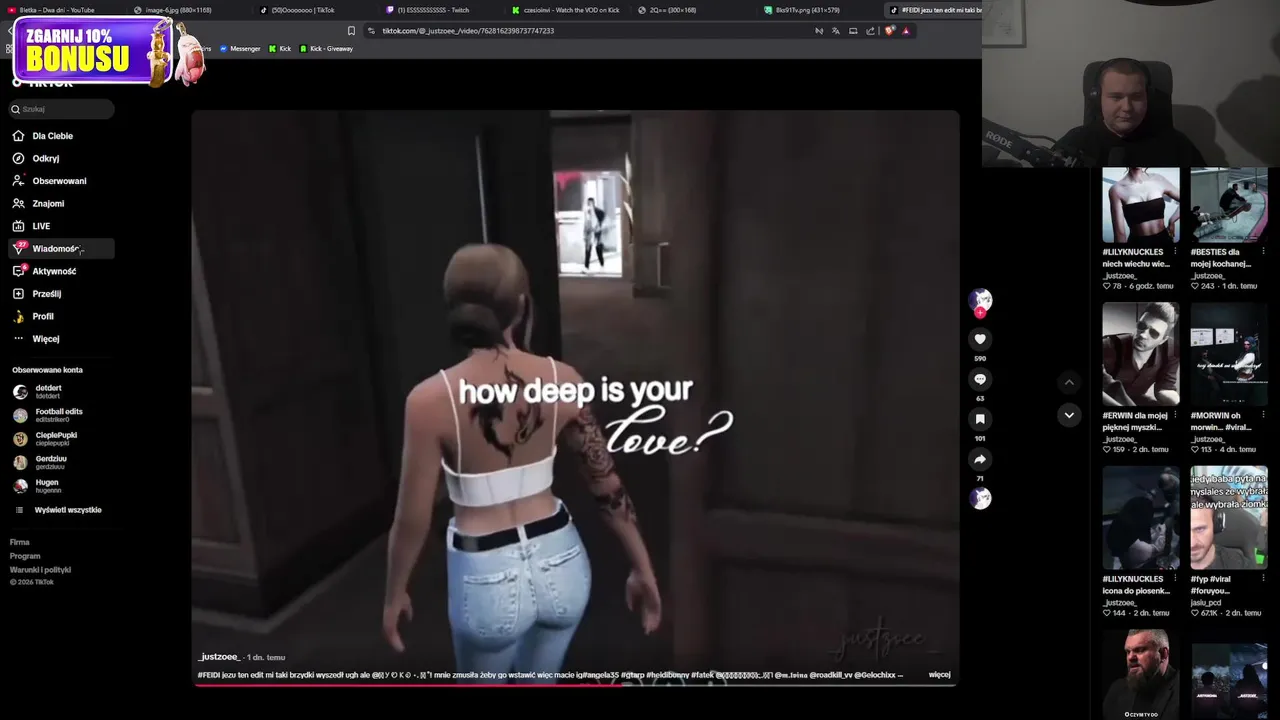The width and height of the screenshot is (1280, 720).
Task: Open the spinning music disc below share
Action: [980, 498]
